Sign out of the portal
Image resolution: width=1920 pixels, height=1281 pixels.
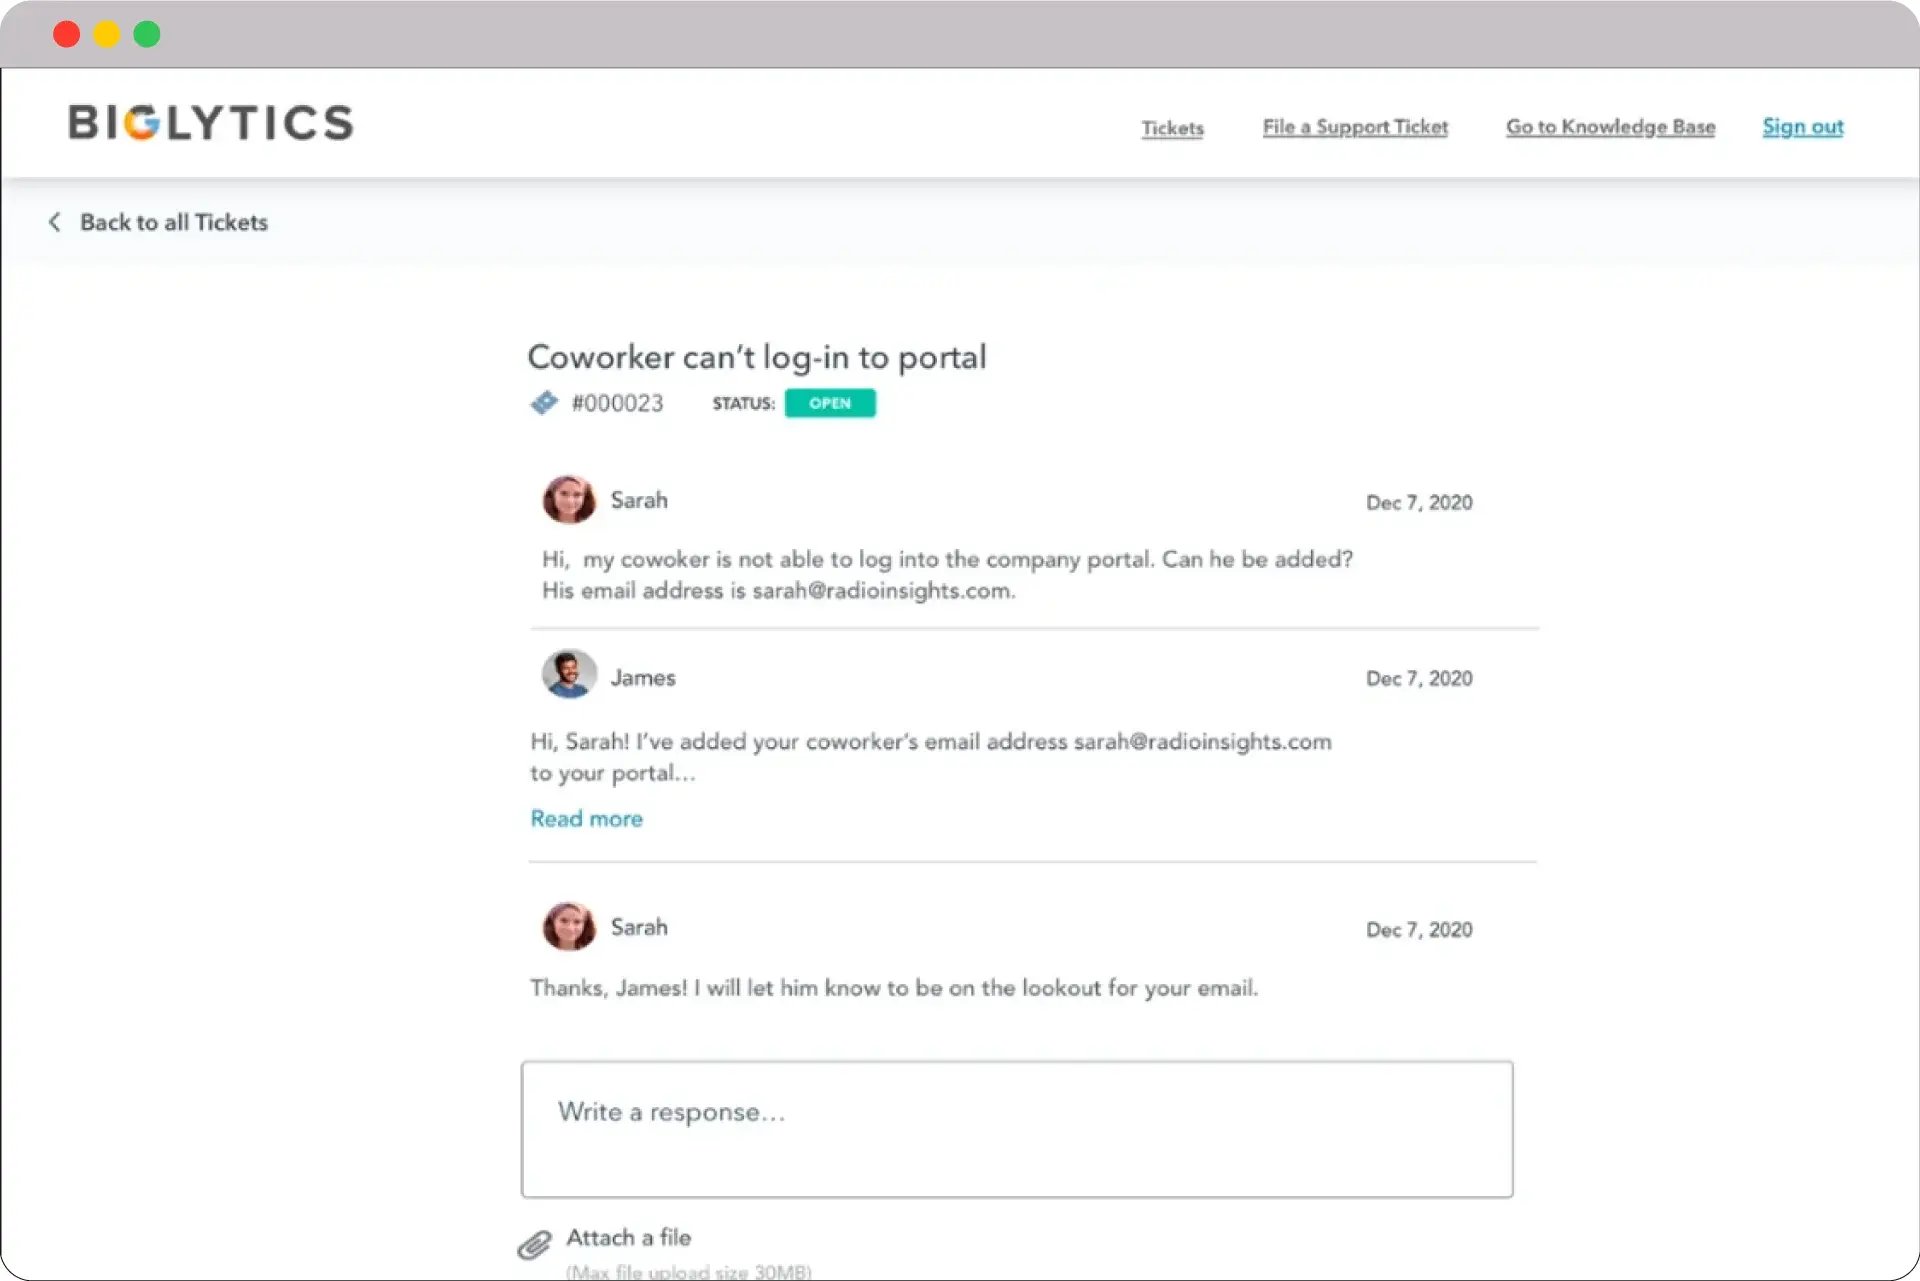pos(1803,126)
